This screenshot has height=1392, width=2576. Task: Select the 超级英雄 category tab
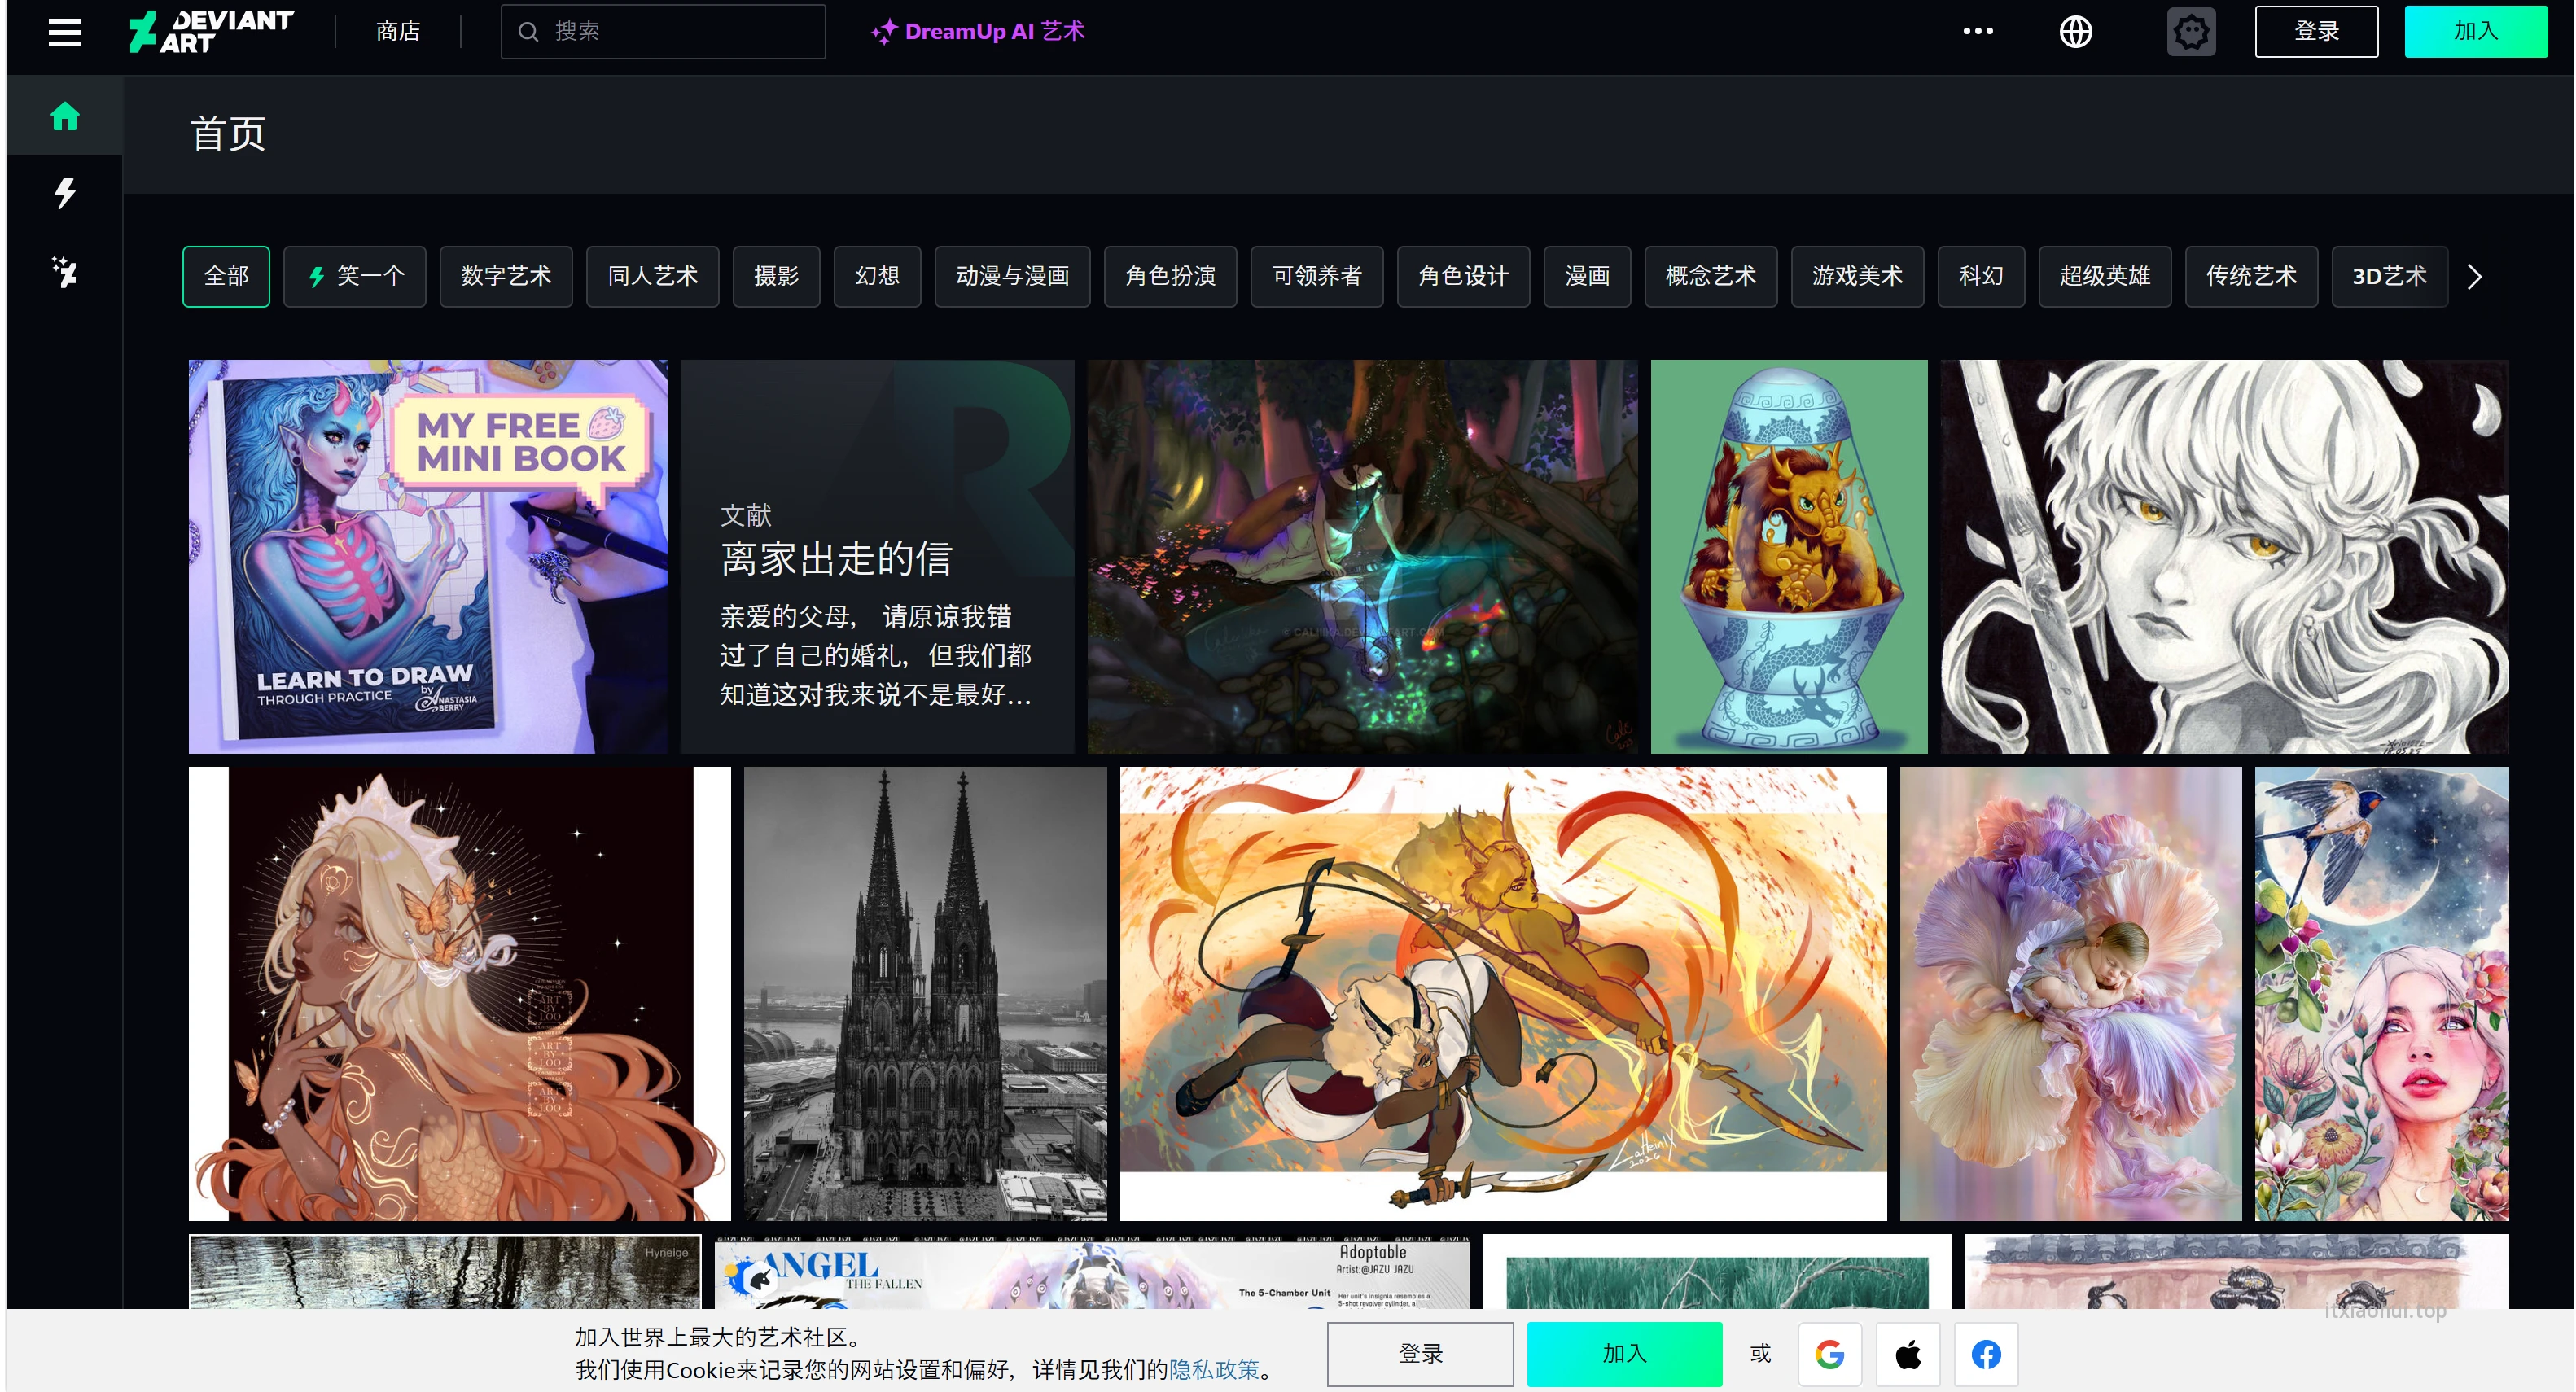2105,276
